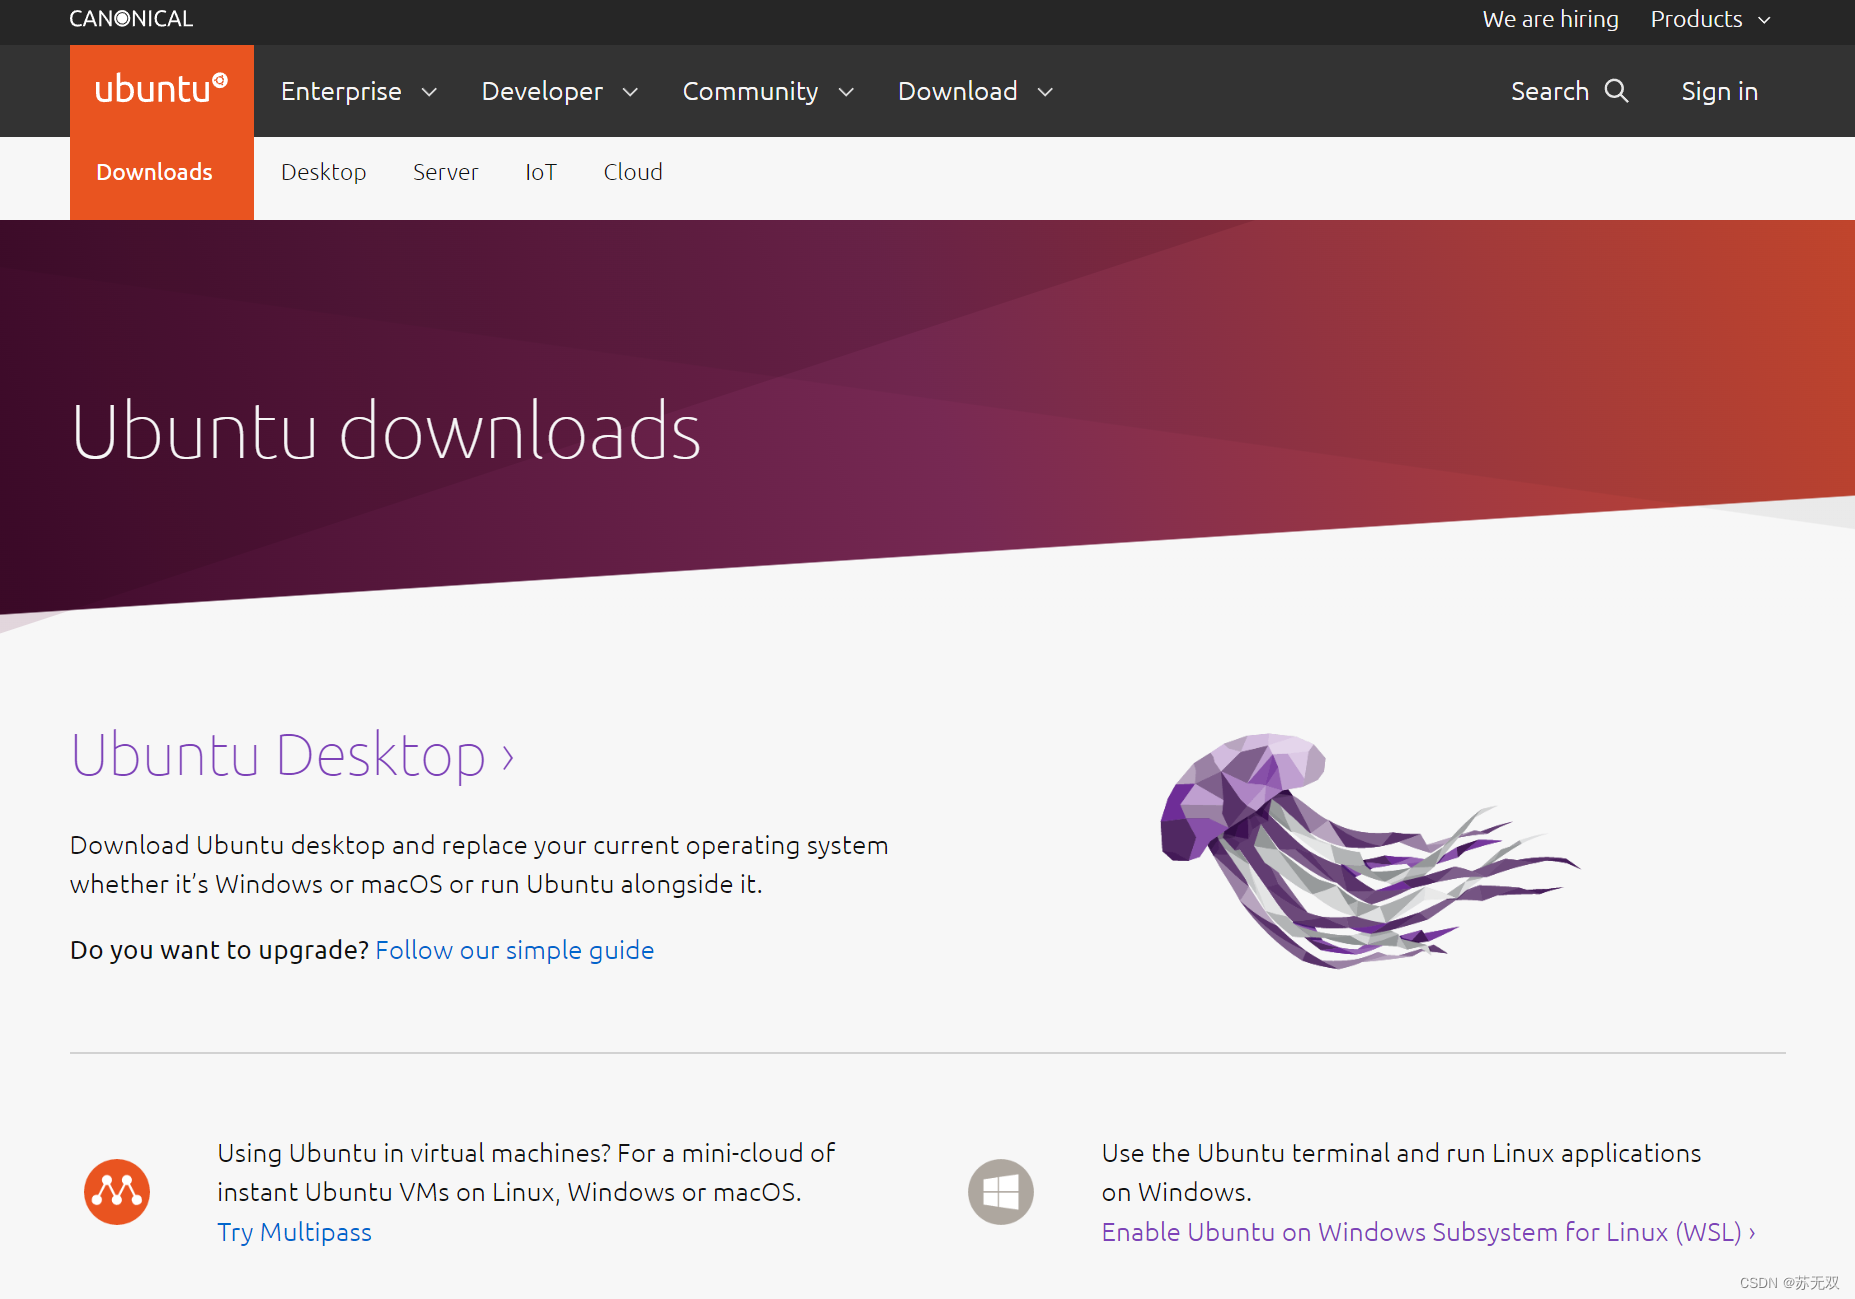Open the Server subnav tab
1855x1299 pixels.
[x=446, y=172]
